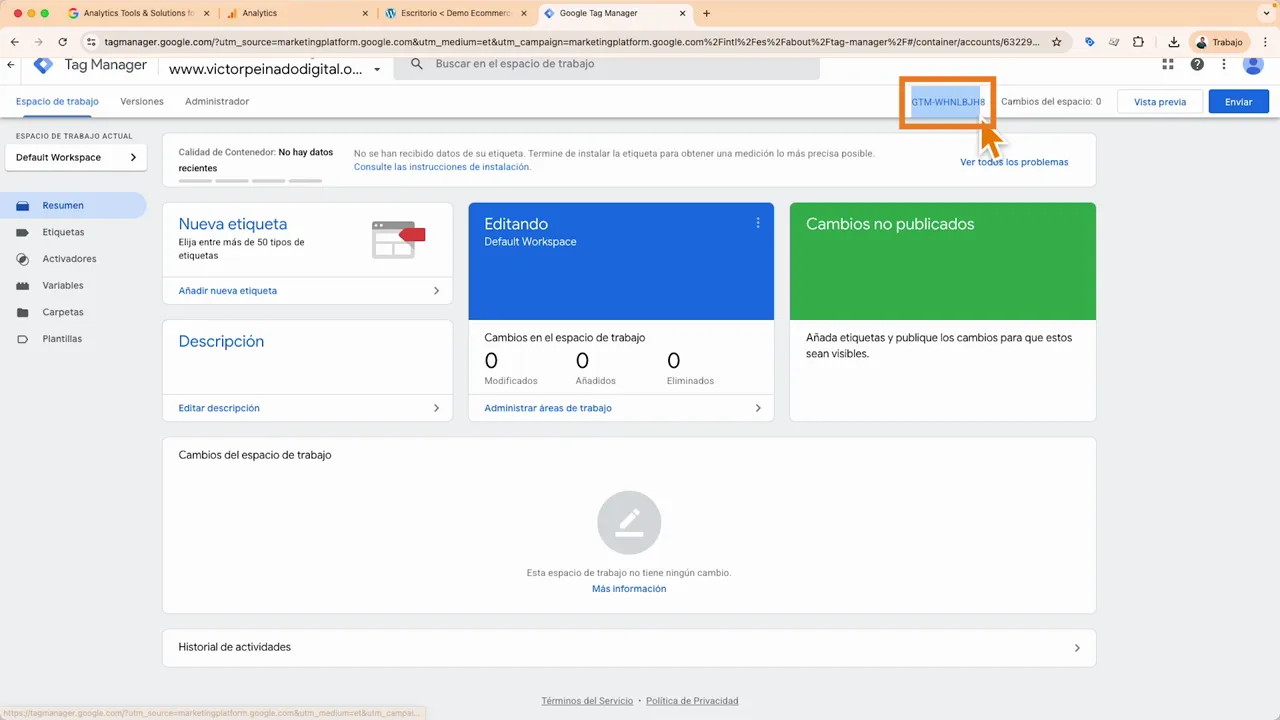Click the Enviar button
Image resolution: width=1280 pixels, height=720 pixels.
coord(1238,101)
